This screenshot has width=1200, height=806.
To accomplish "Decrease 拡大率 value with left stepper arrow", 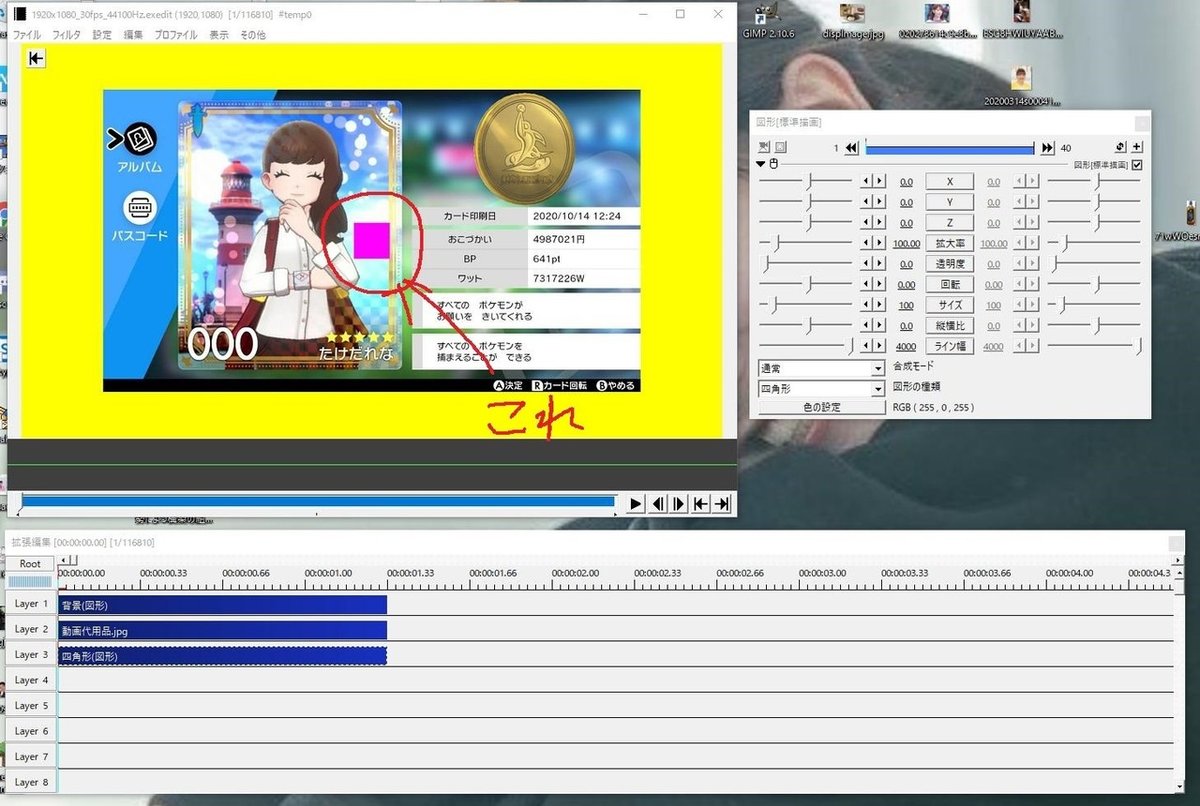I will pos(867,243).
